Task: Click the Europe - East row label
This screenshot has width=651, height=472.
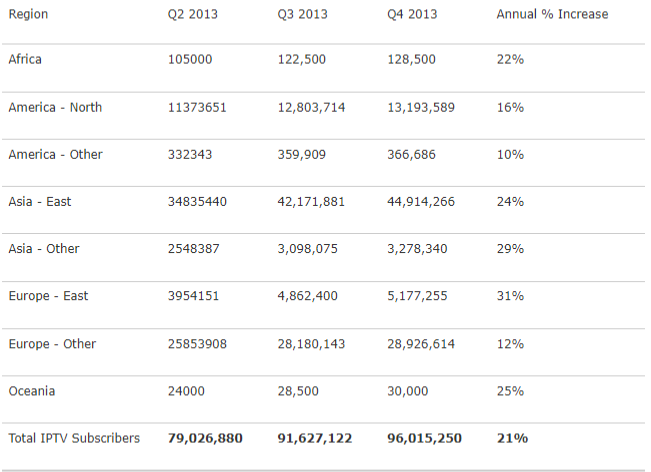Action: point(48,296)
